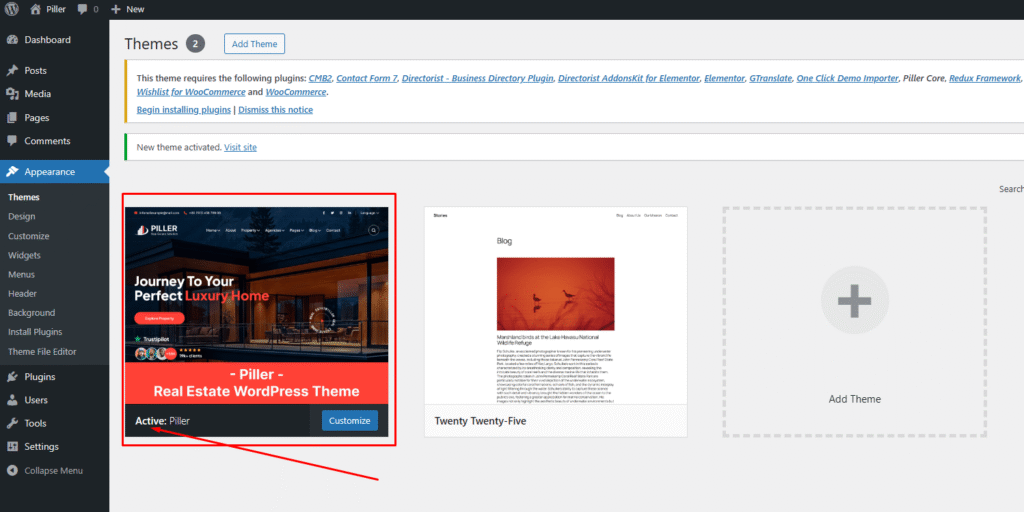Viewport: 1024px width, 512px height.
Task: Click the Pages icon in sidebar
Action: (x=12, y=118)
